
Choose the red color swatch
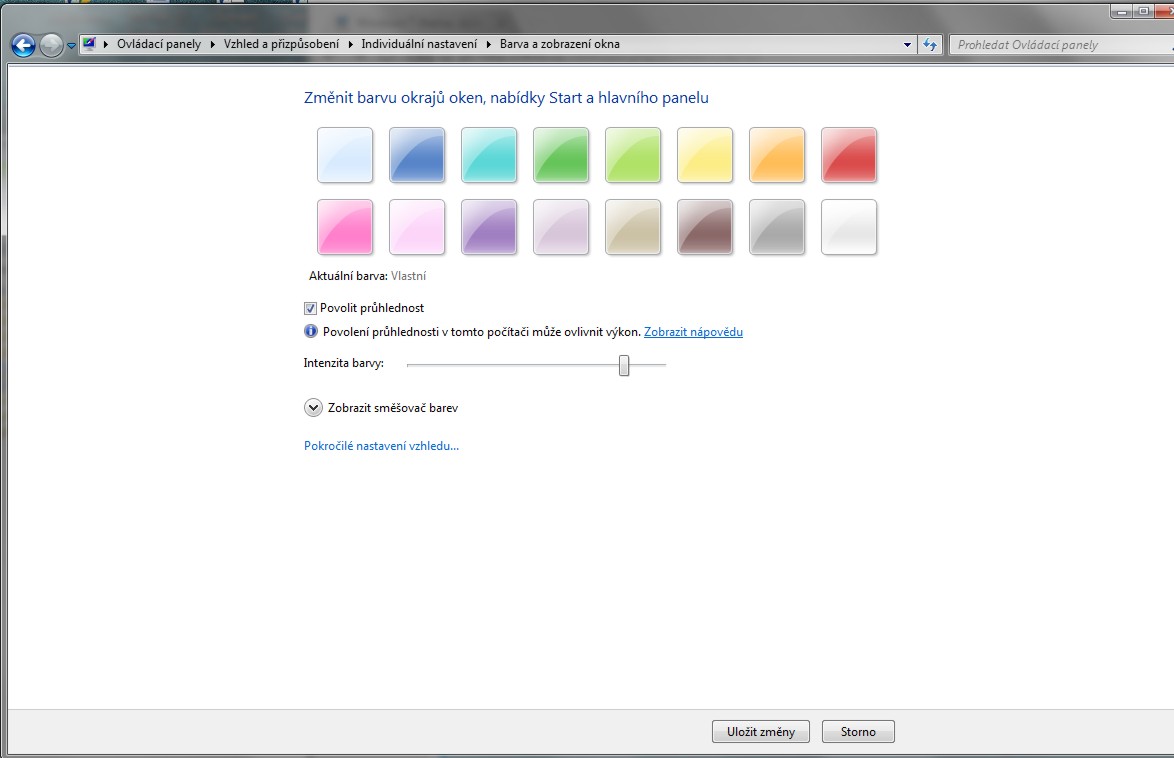[849, 155]
